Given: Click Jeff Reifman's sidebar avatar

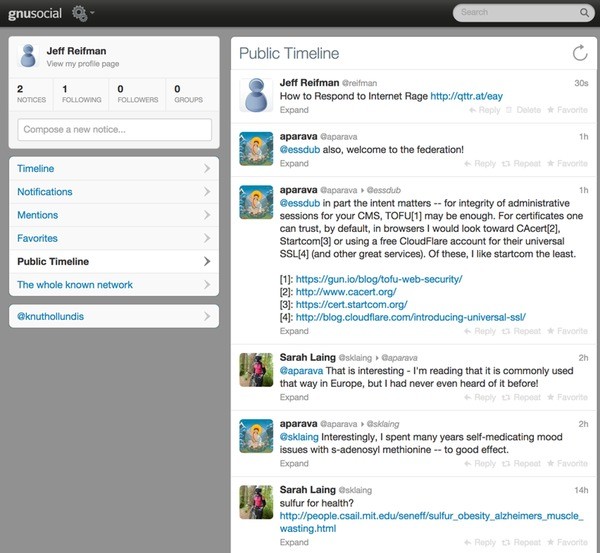Looking at the screenshot, I should coord(28,56).
